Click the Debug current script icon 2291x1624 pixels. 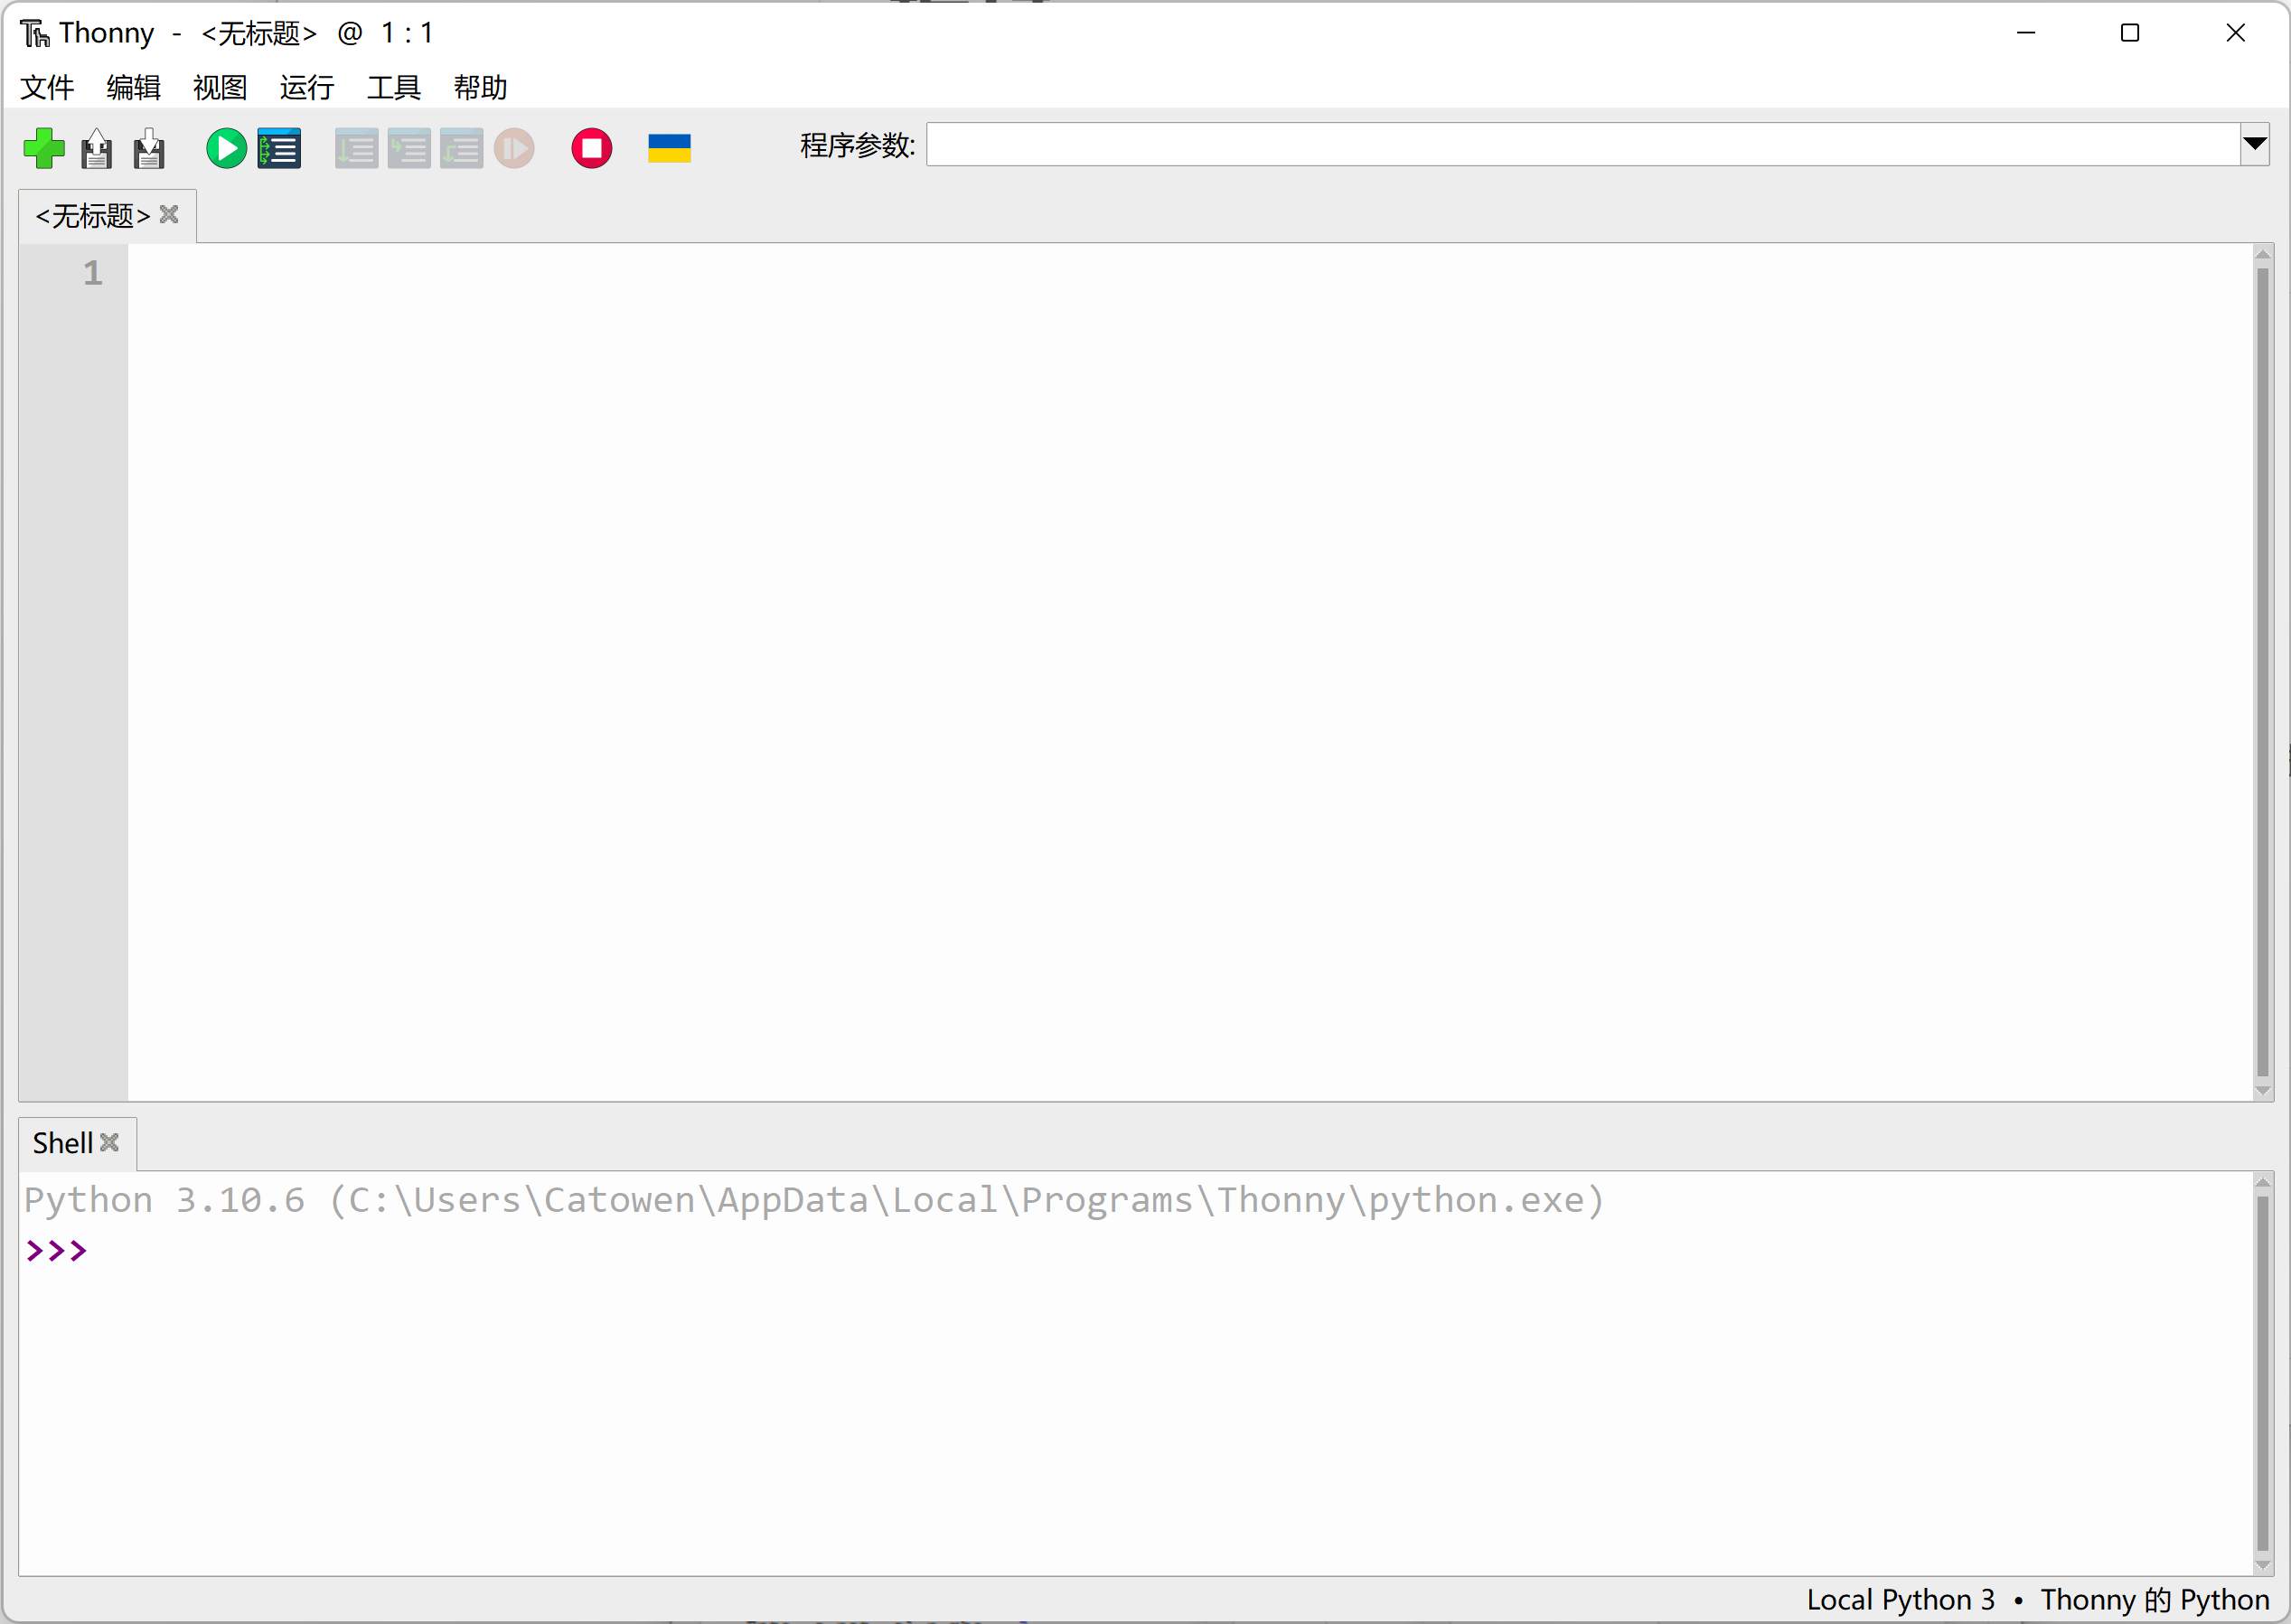279,148
